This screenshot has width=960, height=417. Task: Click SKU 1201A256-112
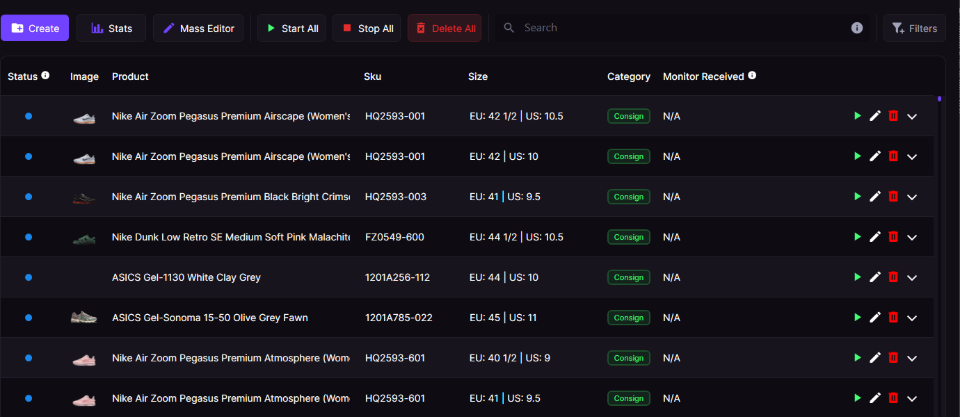point(397,277)
